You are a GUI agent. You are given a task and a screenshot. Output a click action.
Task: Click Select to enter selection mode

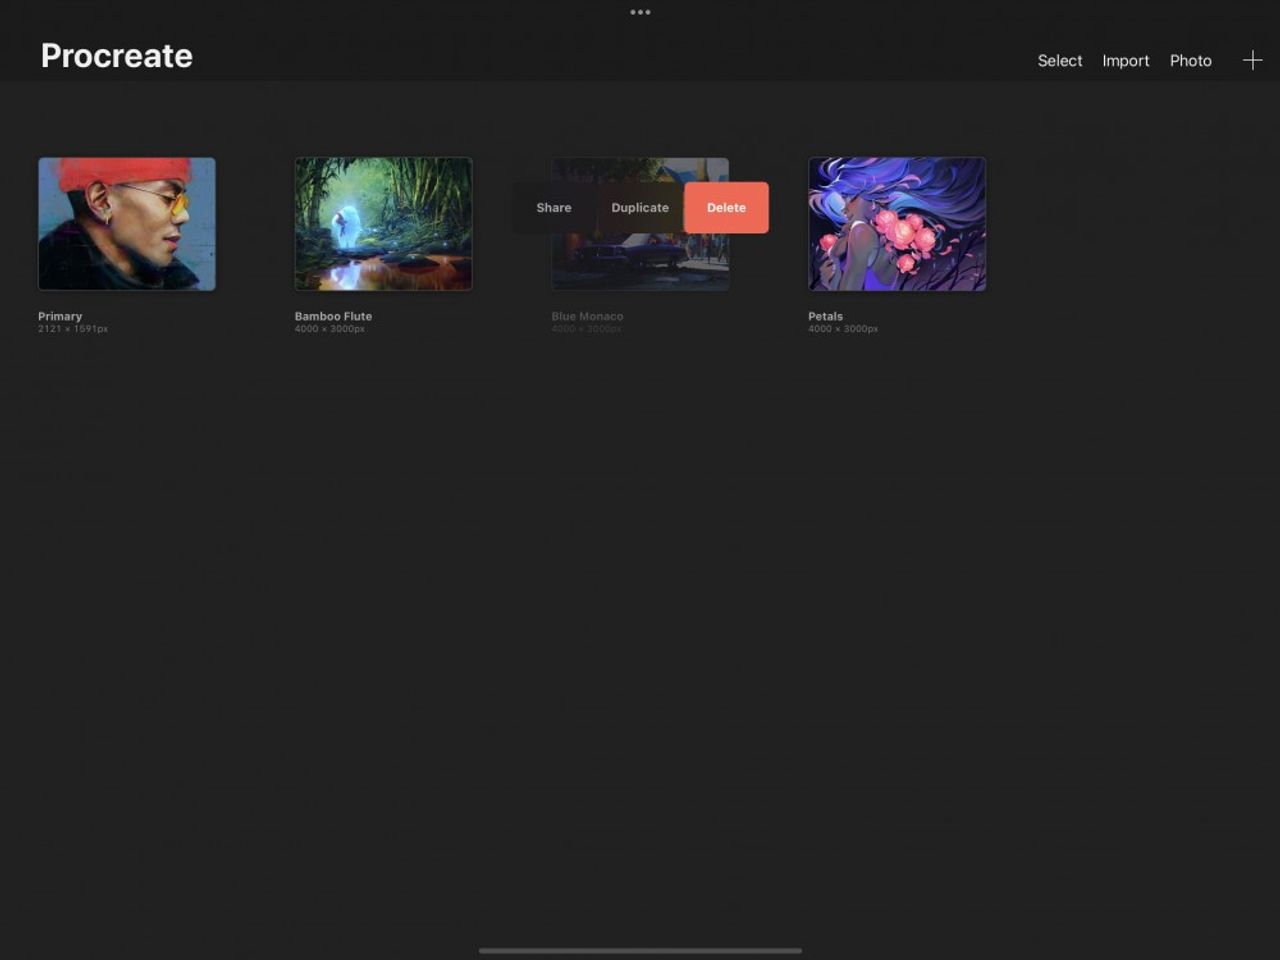tap(1059, 60)
